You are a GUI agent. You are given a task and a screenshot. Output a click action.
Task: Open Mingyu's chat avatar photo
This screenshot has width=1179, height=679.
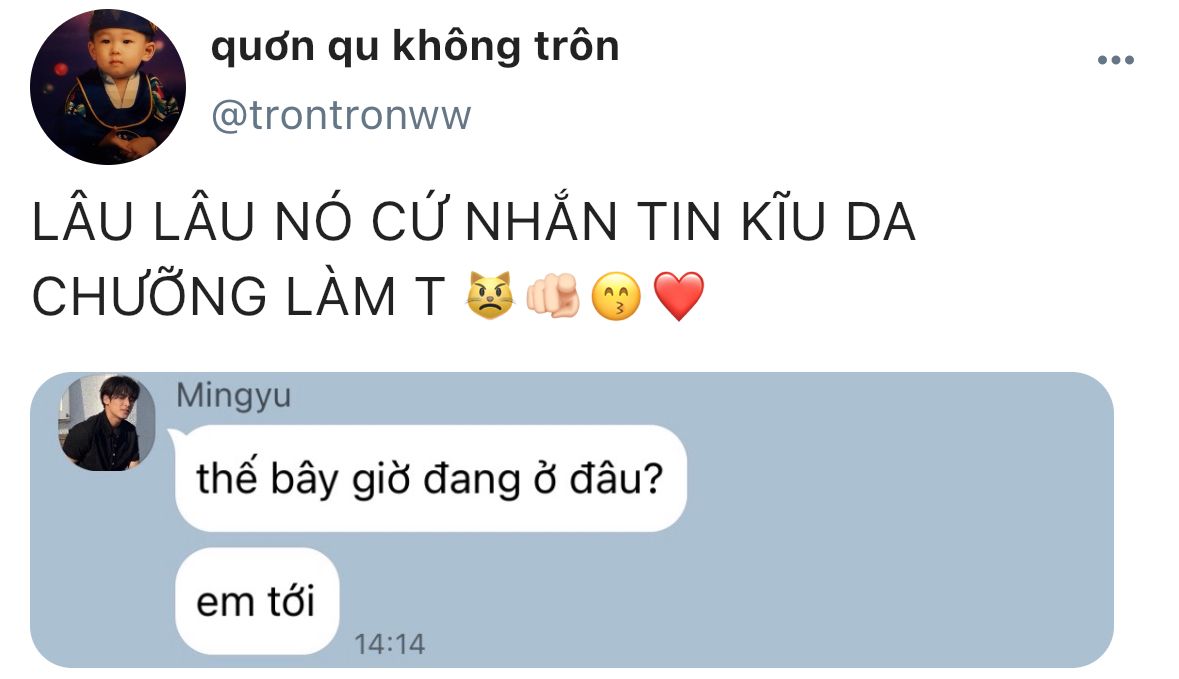pos(107,423)
